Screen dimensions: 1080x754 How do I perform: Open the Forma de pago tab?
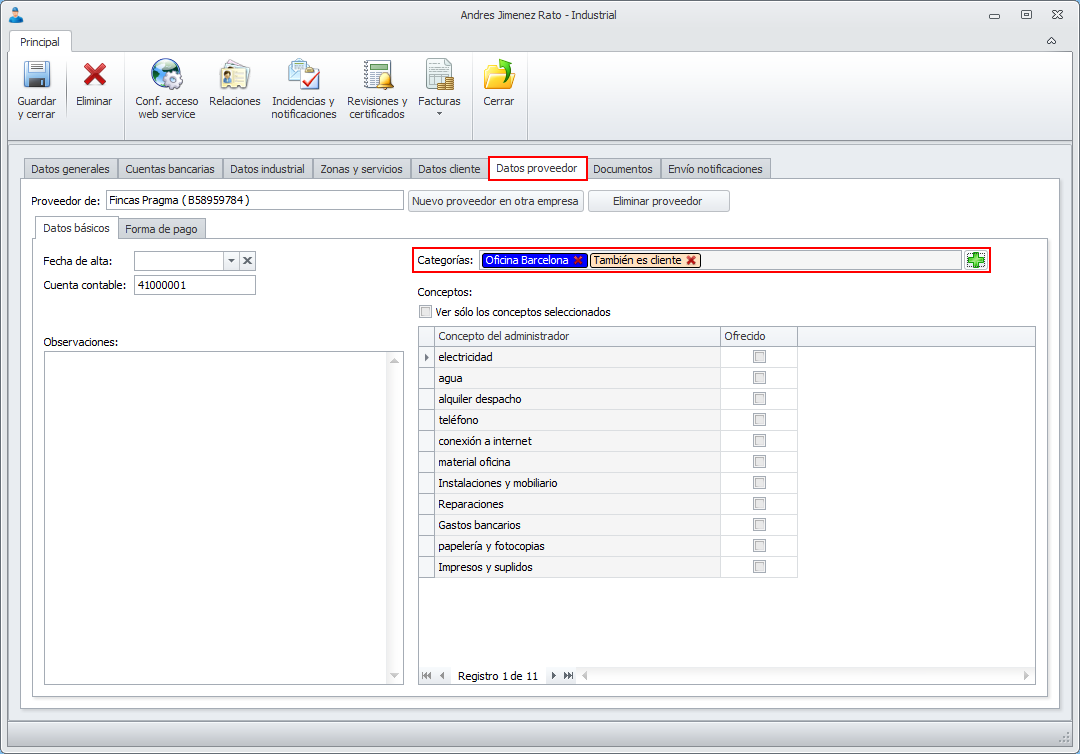click(x=162, y=229)
